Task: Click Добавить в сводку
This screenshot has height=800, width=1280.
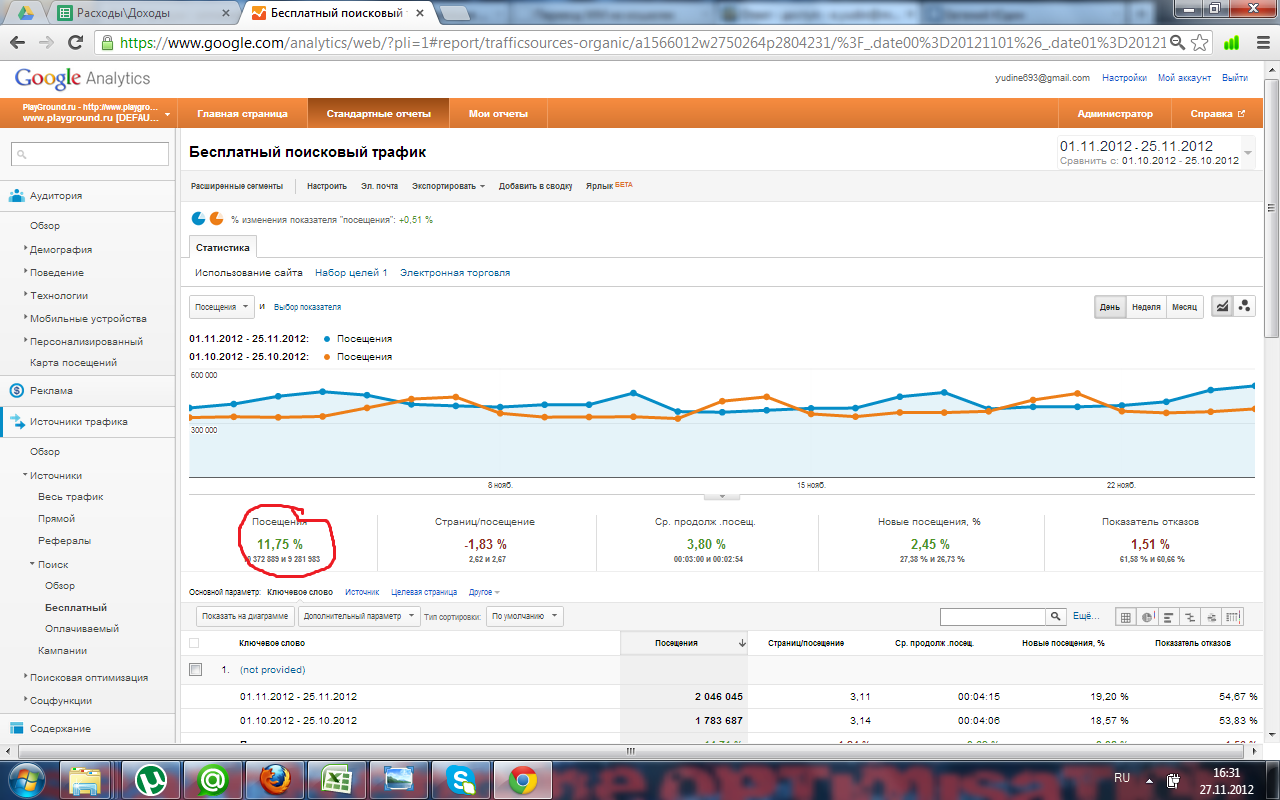Action: point(535,186)
